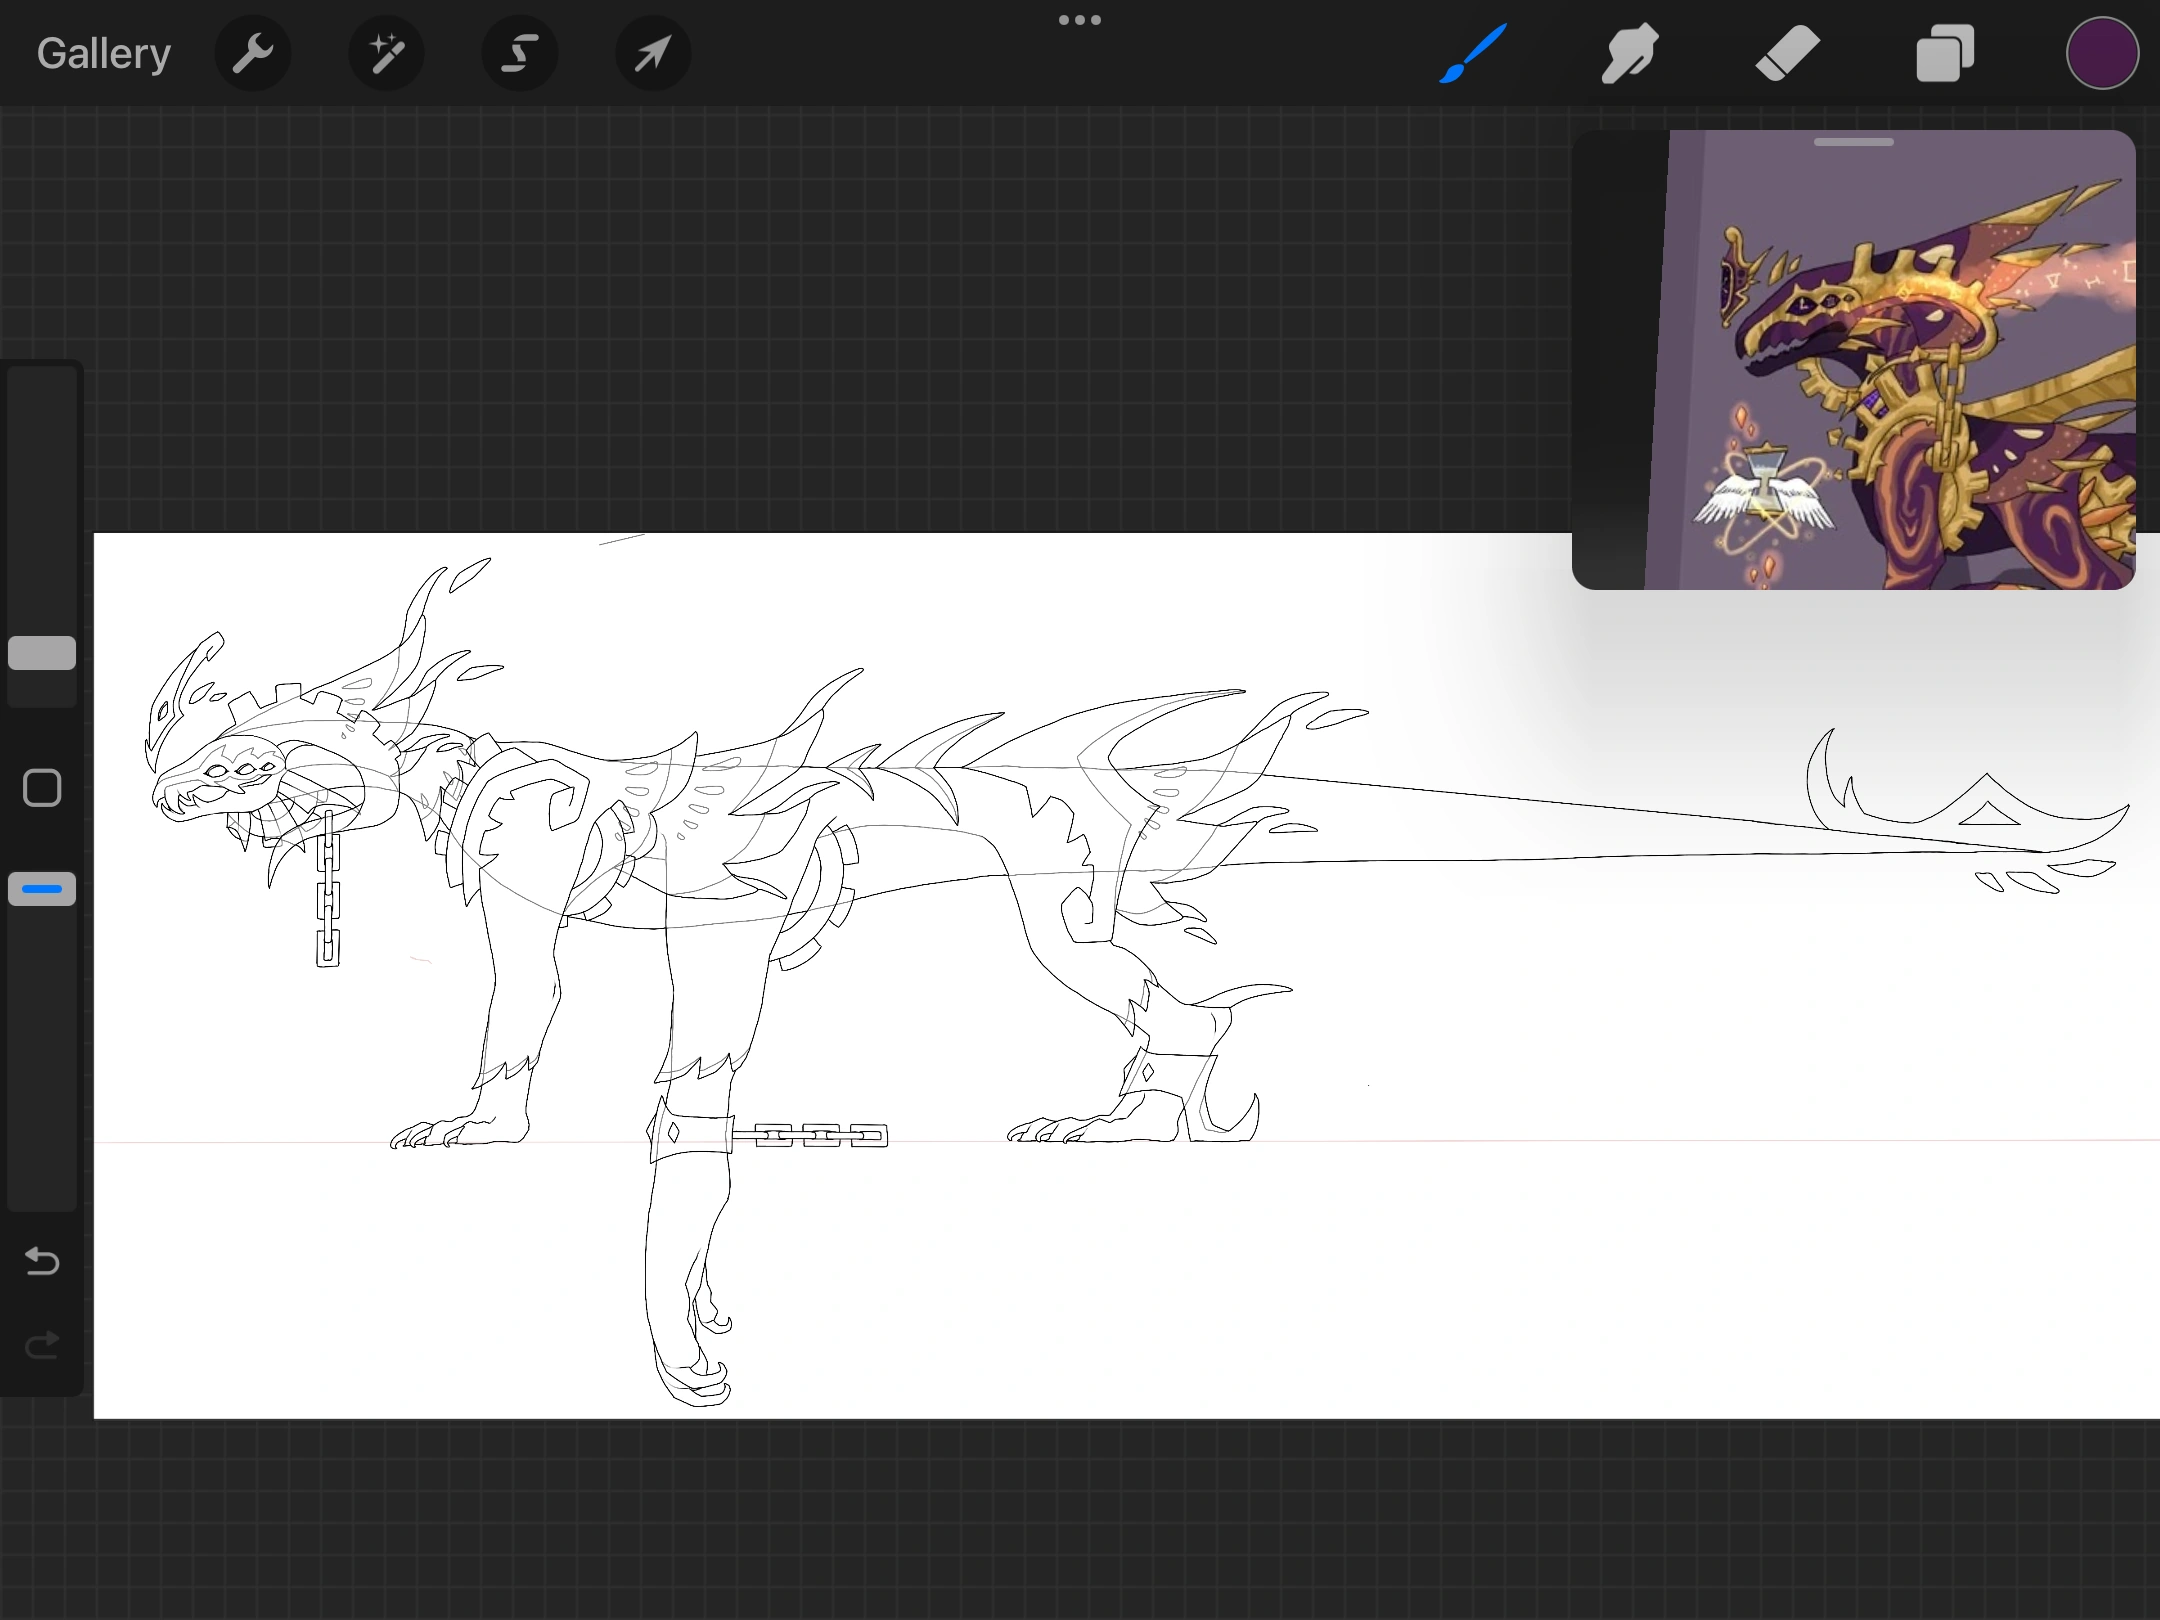2160x1620 pixels.
Task: Open the Actions menu with the wrench icon
Action: tap(253, 52)
